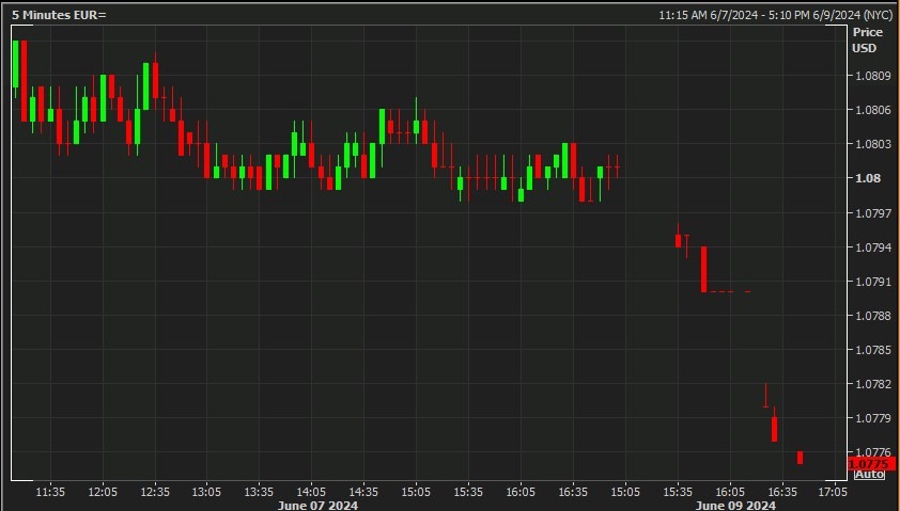Click the 'USD' currency label
Screen dimensions: 900x511
click(x=864, y=48)
